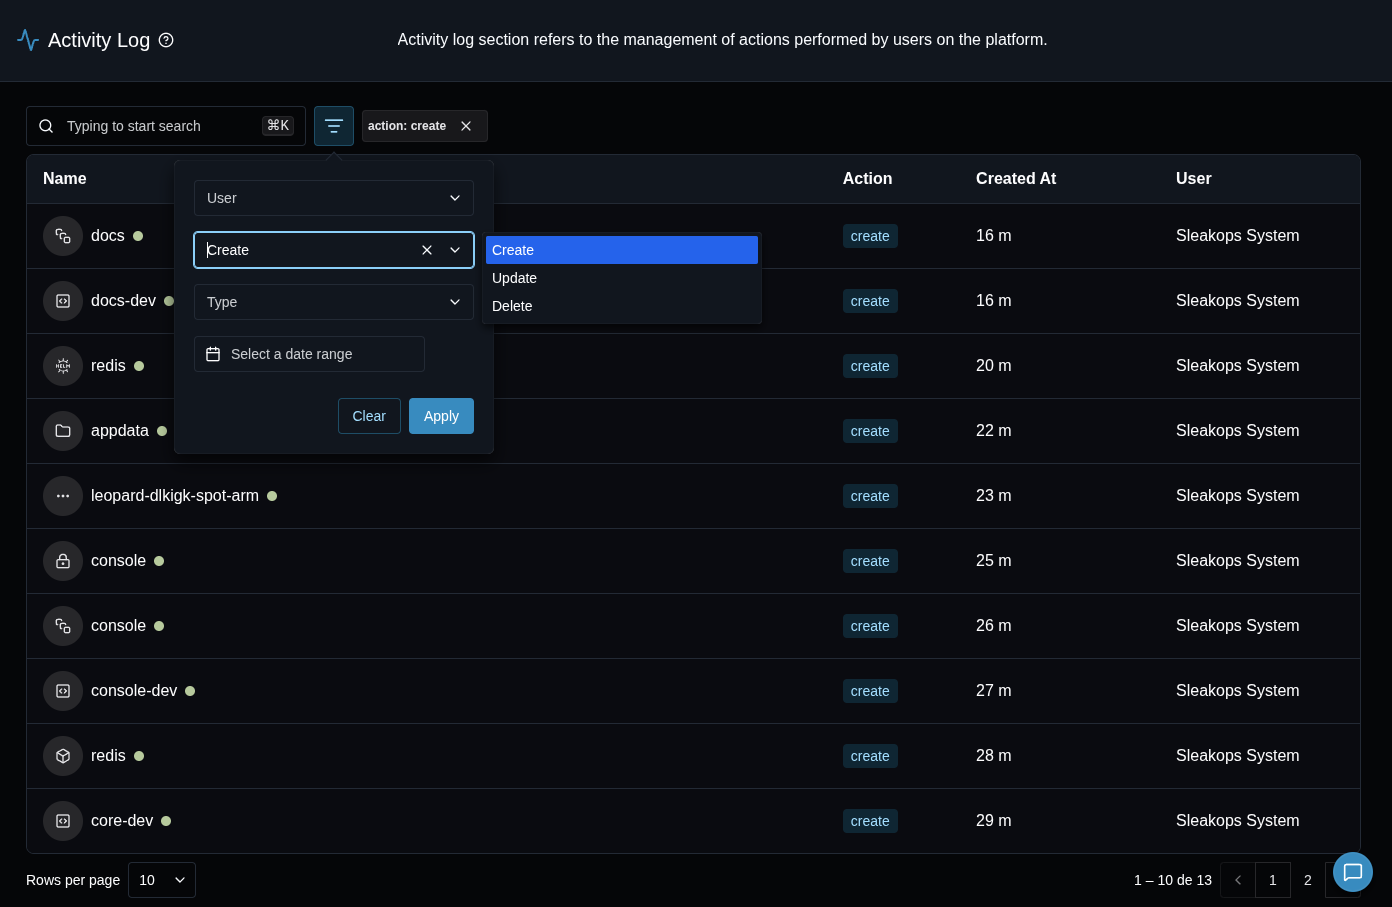Screen dimensions: 1392x907
Task: Click the filter icon next to search bar
Action: point(334,126)
